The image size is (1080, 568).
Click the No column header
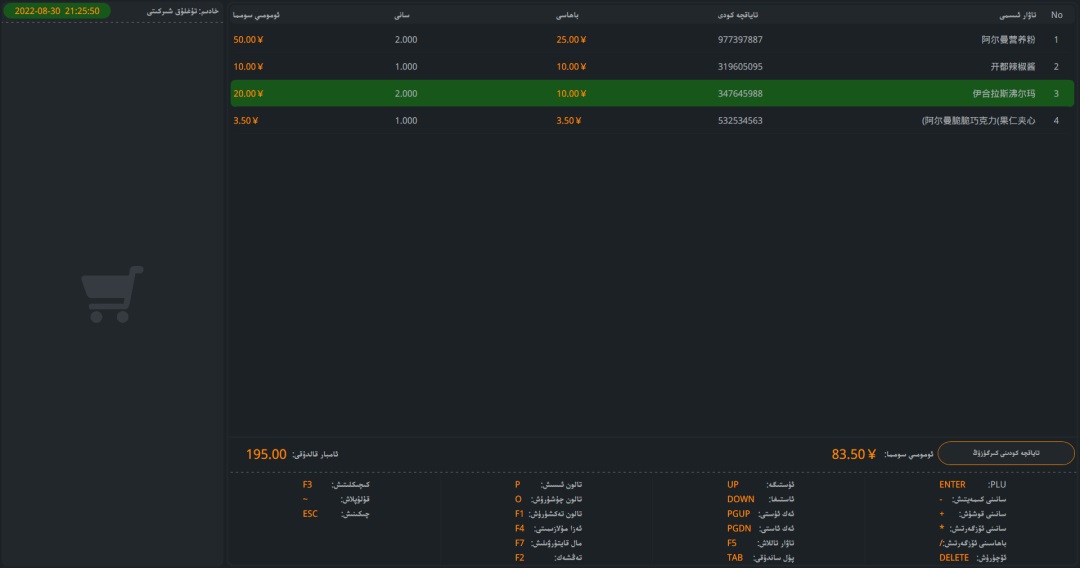1056,15
